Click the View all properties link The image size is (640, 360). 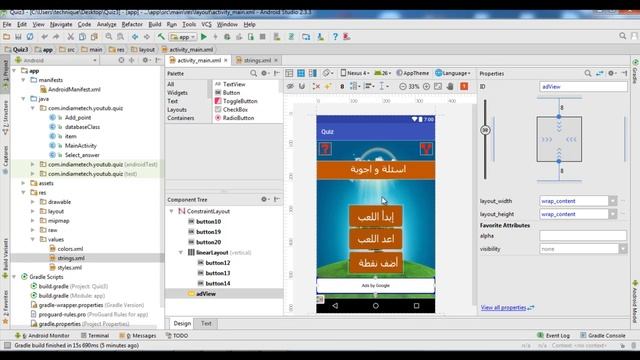[x=503, y=308]
